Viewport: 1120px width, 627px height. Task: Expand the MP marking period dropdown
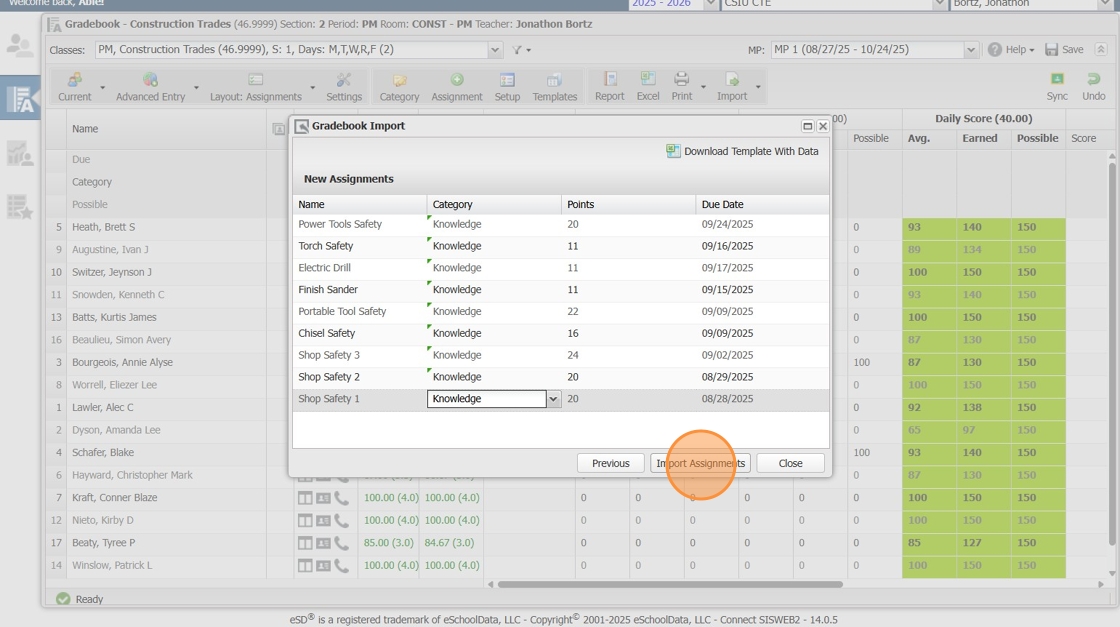tap(971, 50)
